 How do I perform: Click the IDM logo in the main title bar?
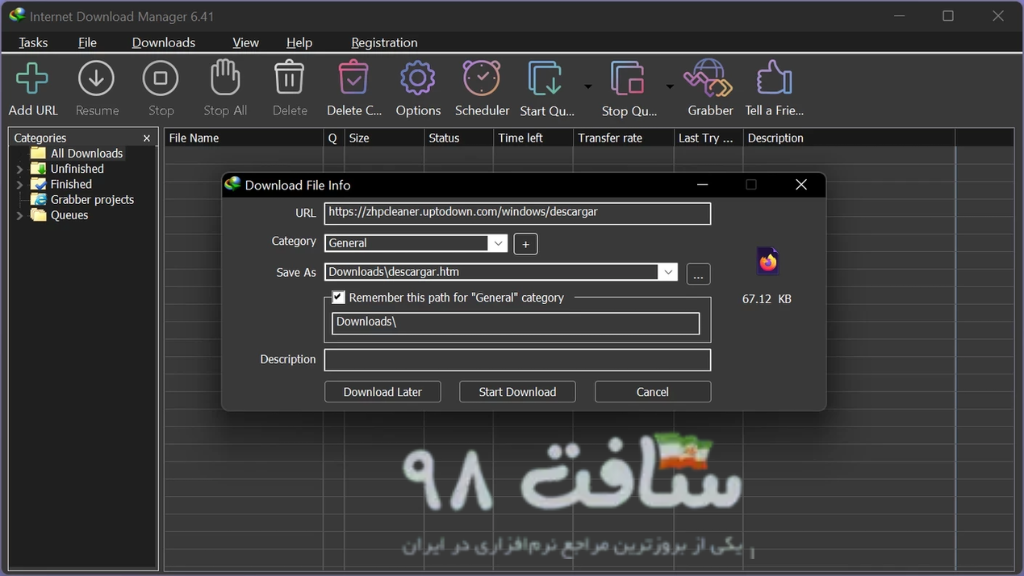(x=17, y=15)
